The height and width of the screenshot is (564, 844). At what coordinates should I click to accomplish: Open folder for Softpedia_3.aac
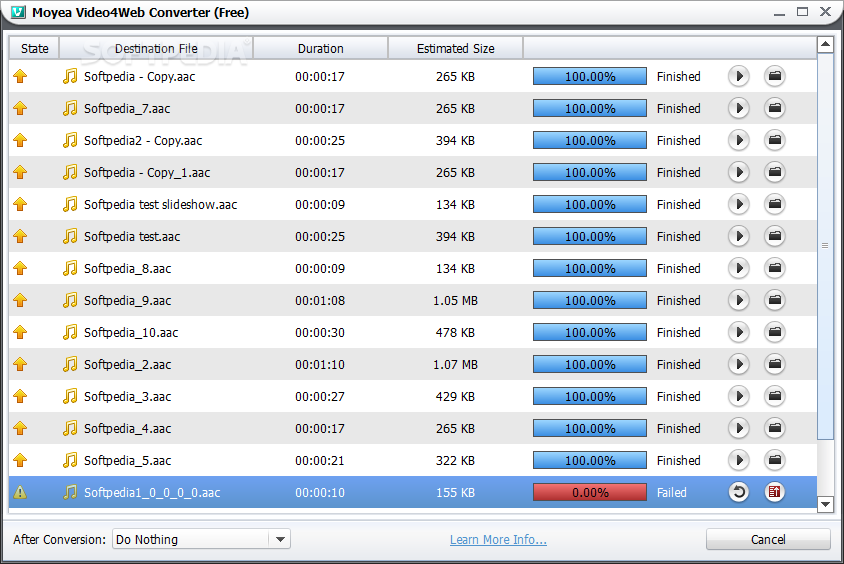pos(775,396)
